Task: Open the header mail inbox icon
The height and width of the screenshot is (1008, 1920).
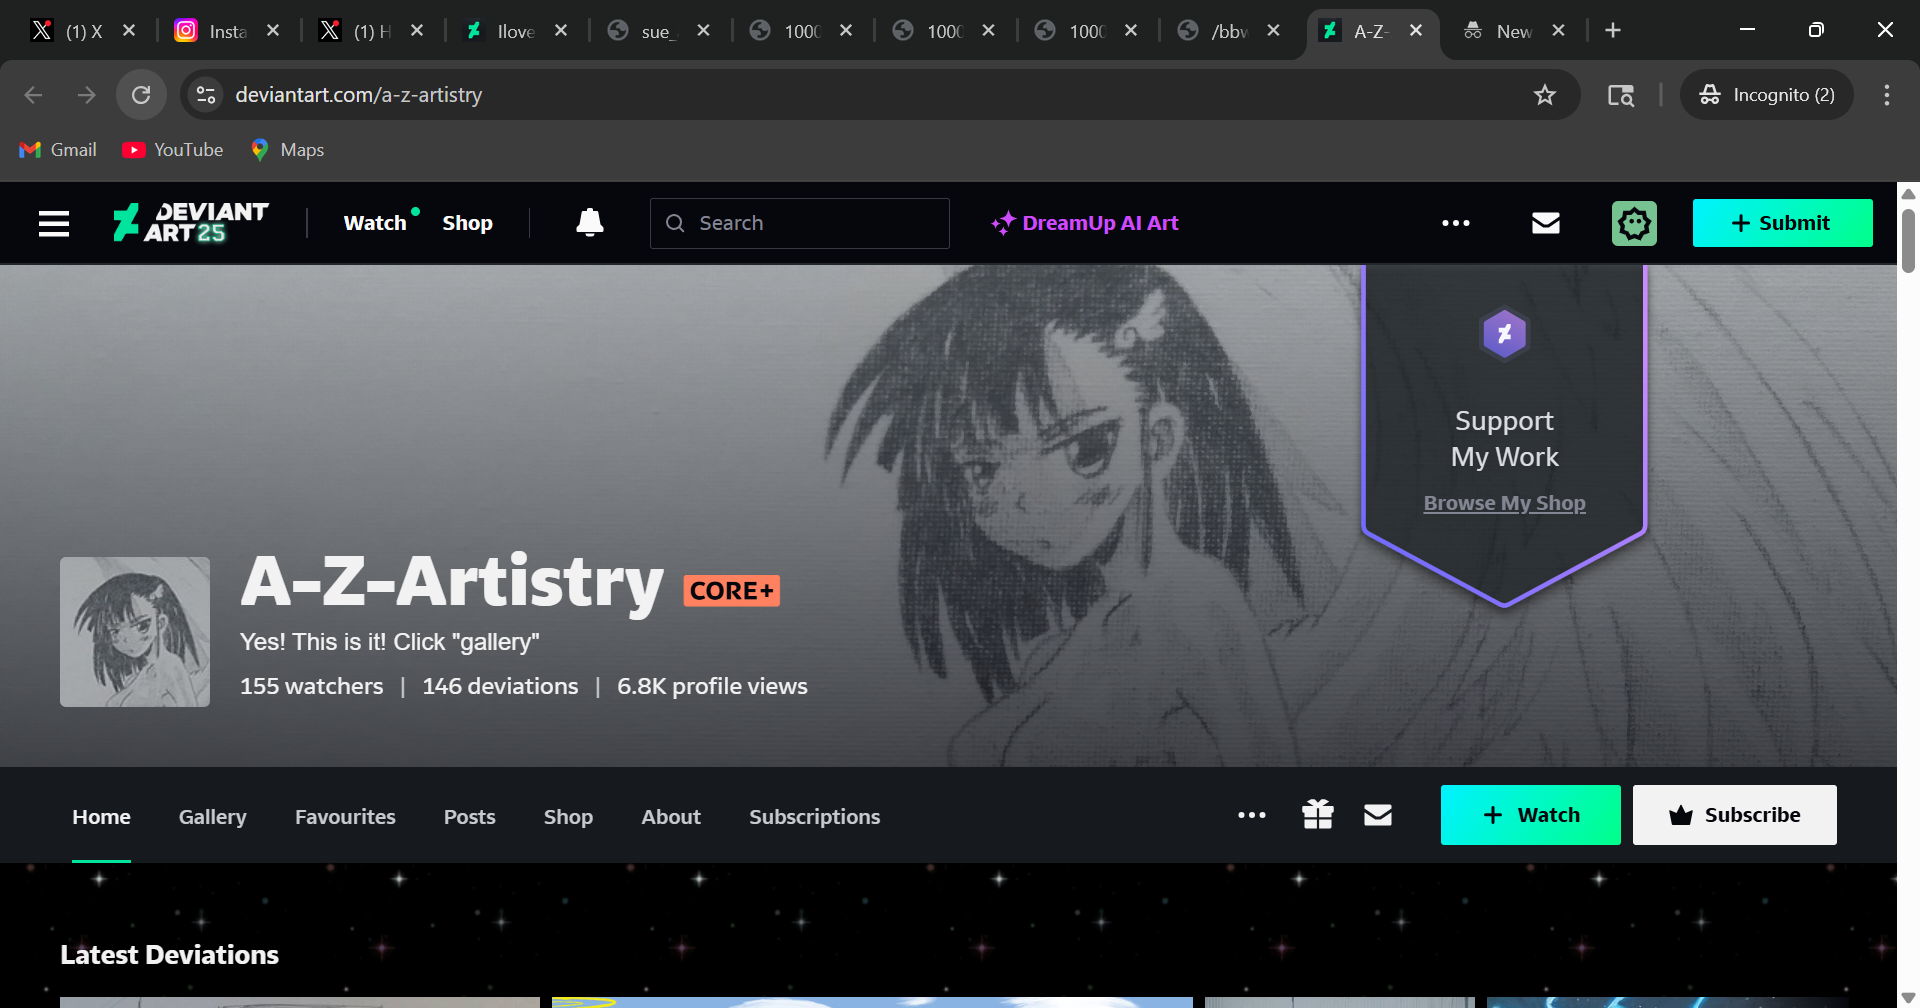Action: click(x=1545, y=223)
